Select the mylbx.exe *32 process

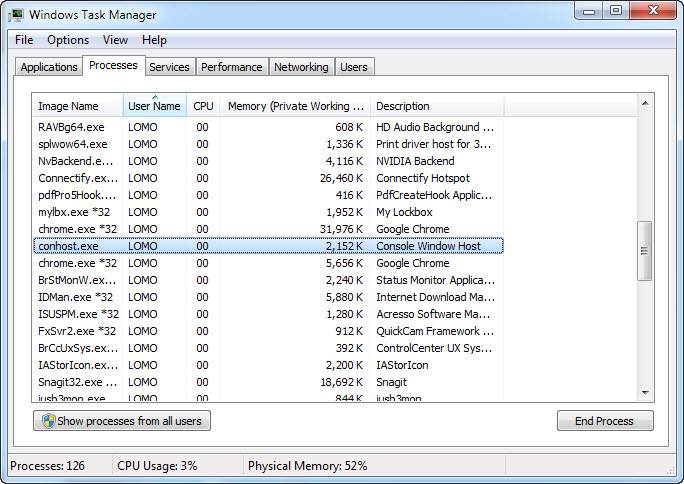pos(268,212)
